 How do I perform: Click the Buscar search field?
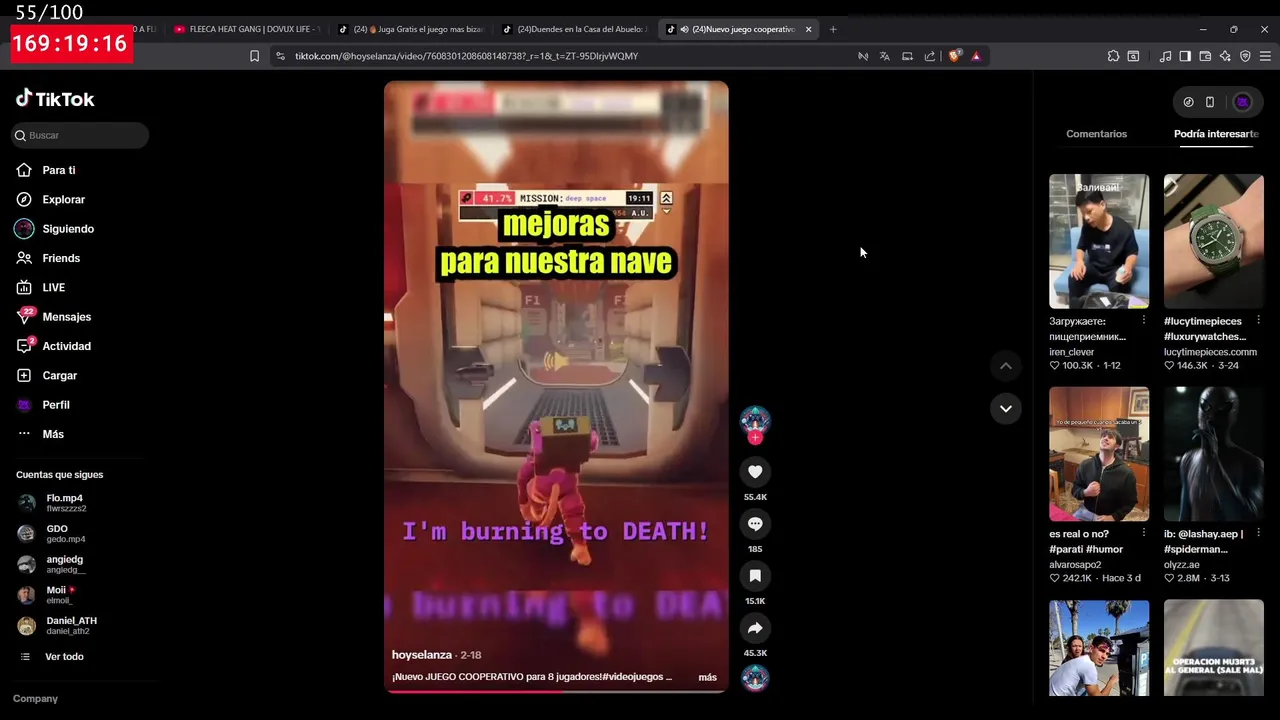click(x=80, y=135)
